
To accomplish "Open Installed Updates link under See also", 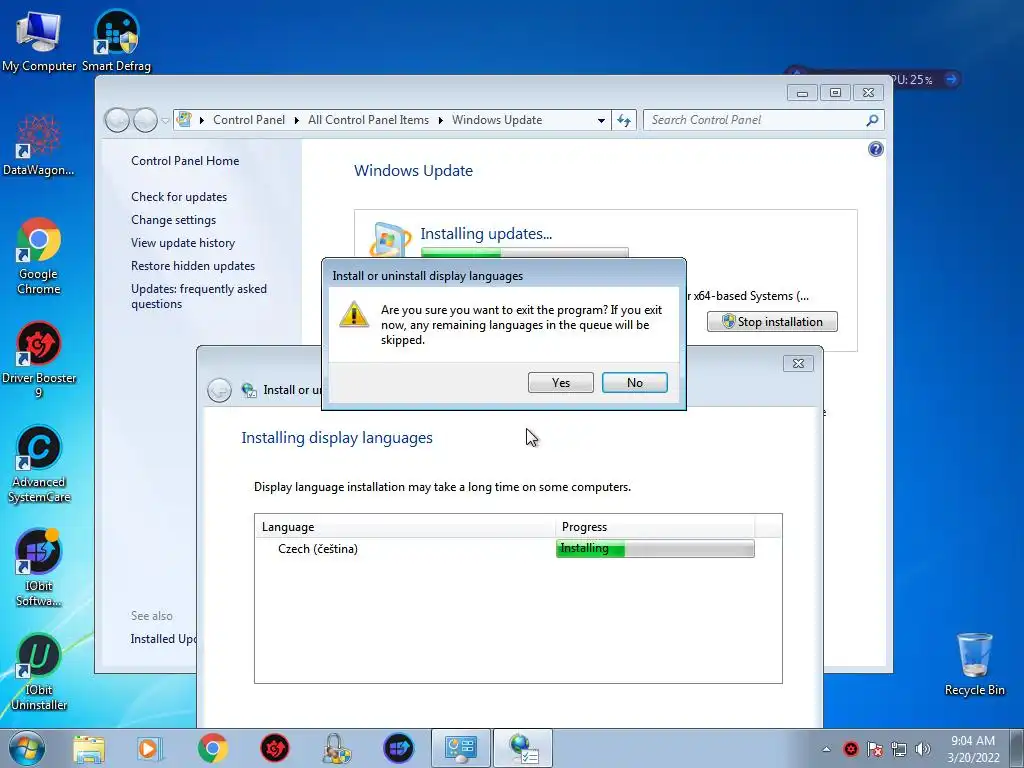I will coord(163,639).
